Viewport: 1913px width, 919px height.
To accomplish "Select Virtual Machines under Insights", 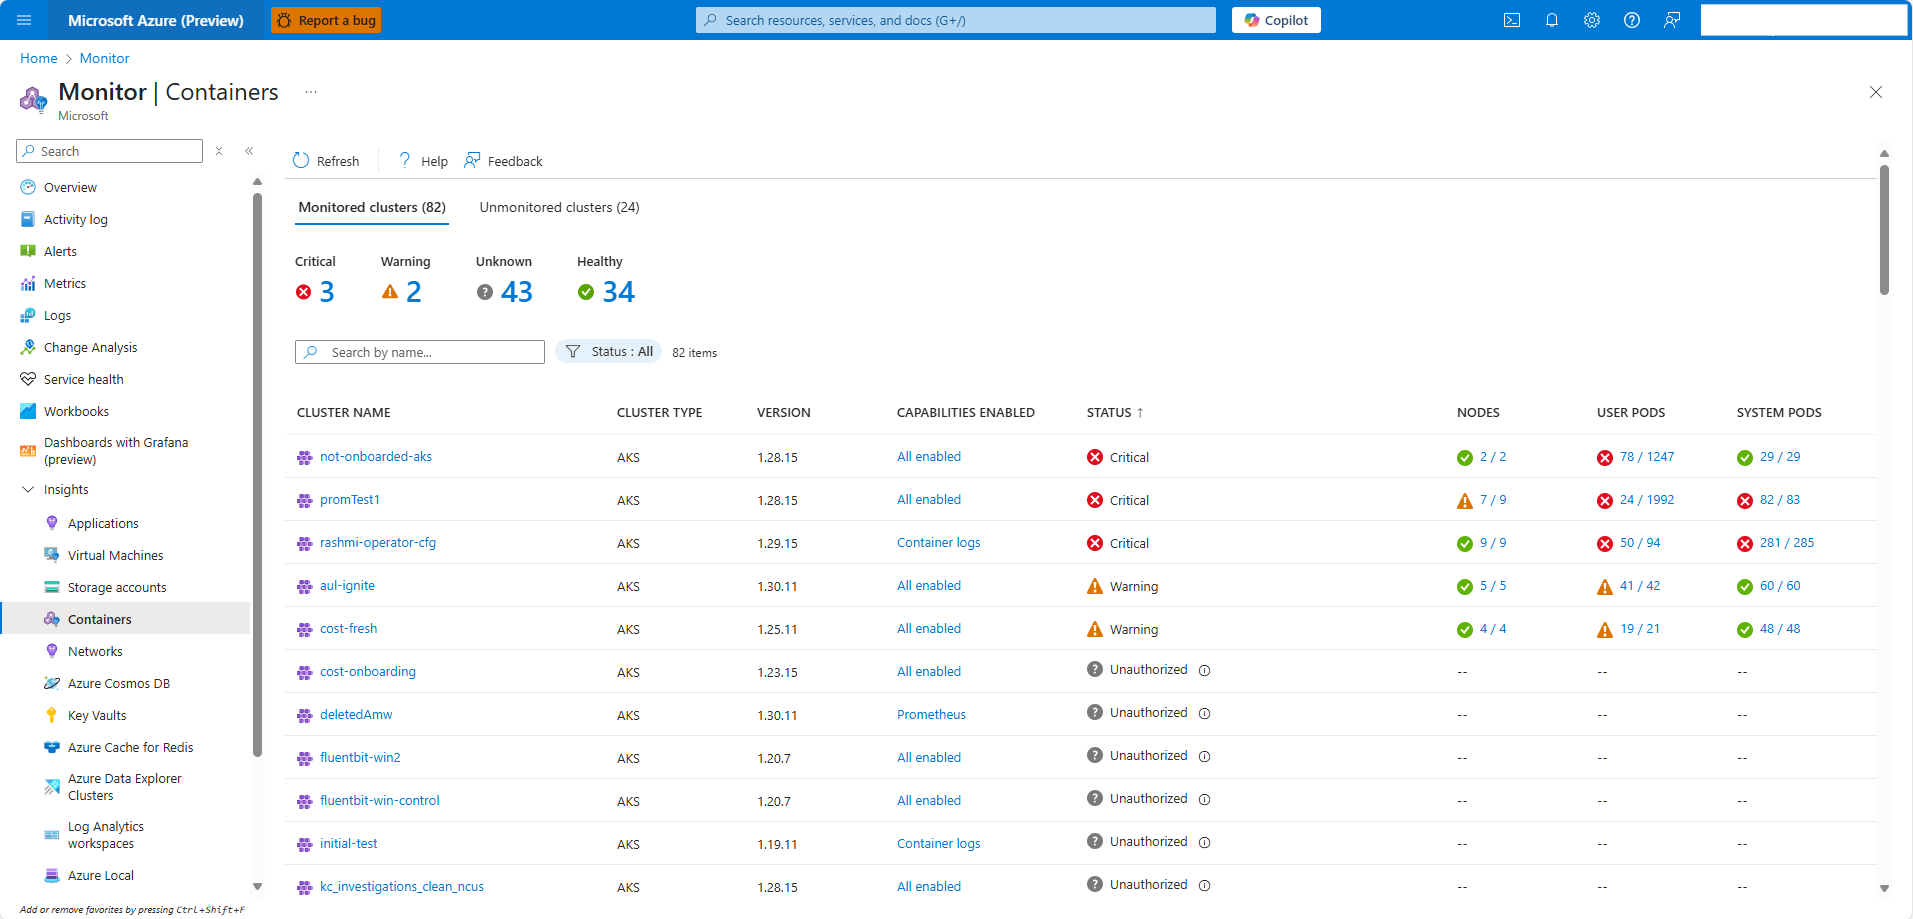I will [114, 555].
